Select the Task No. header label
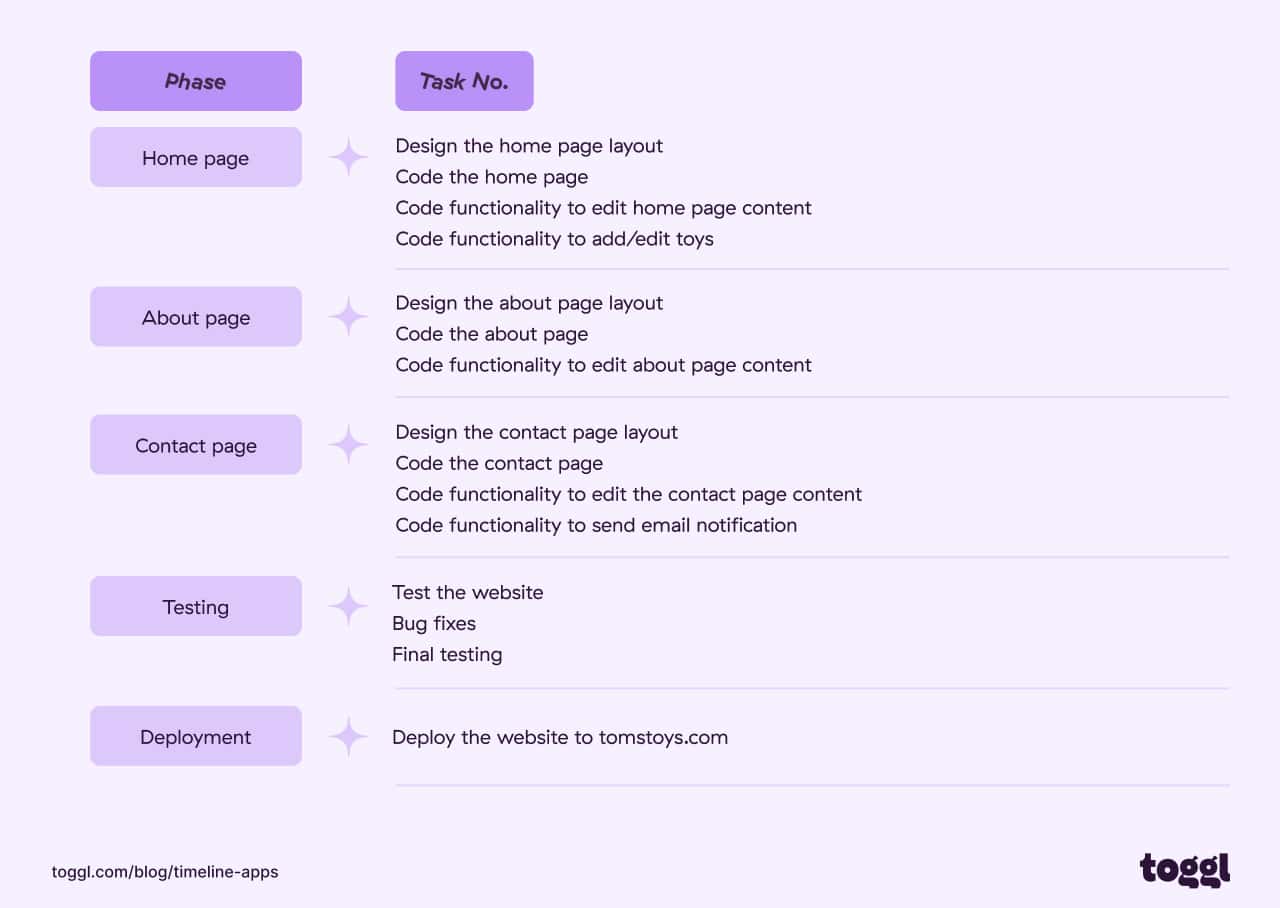Viewport: 1280px width, 908px height. coord(464,81)
